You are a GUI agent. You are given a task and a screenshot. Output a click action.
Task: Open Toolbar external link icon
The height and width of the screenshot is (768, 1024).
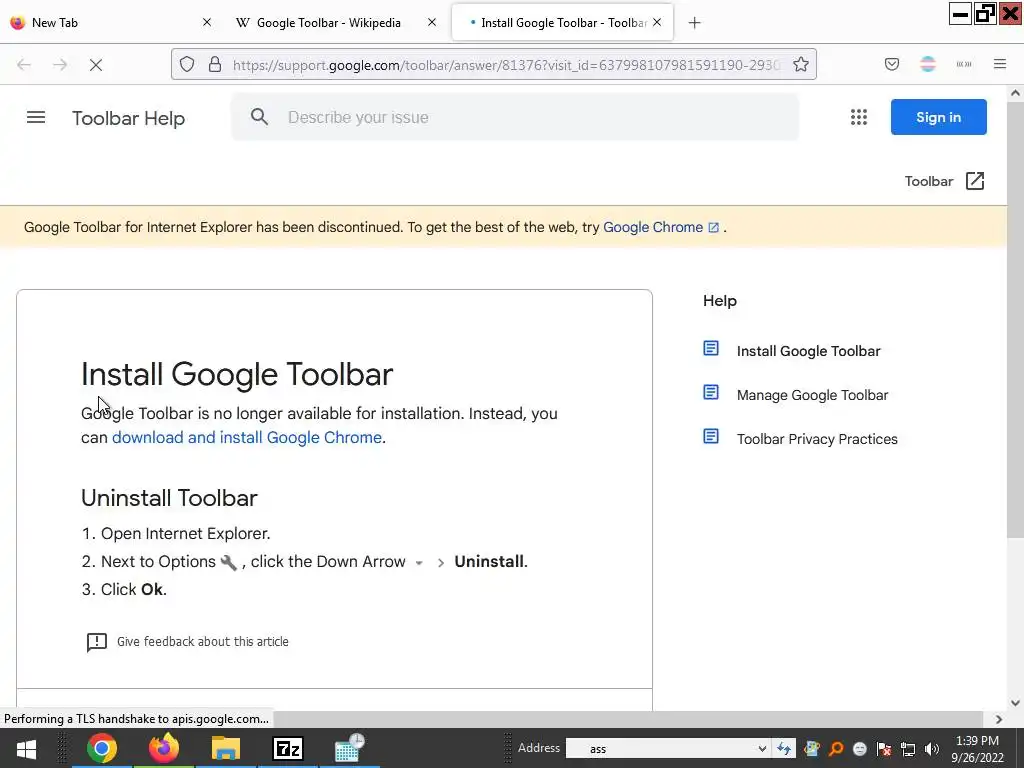pos(975,181)
